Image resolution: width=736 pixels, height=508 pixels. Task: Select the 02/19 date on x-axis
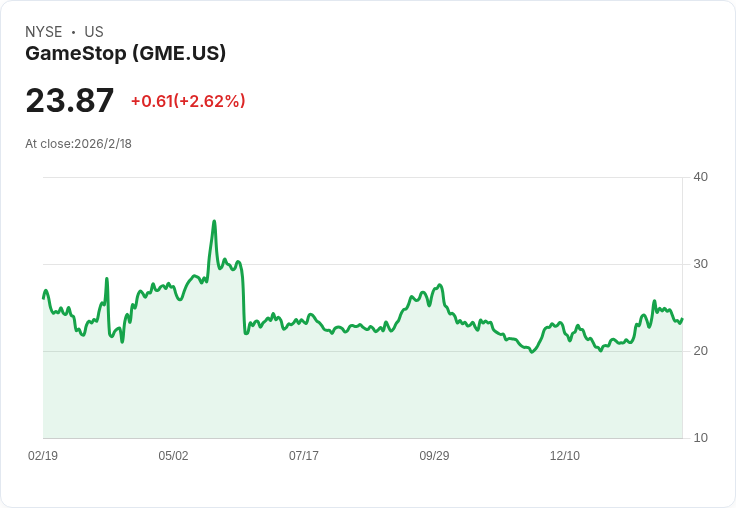coord(43,456)
